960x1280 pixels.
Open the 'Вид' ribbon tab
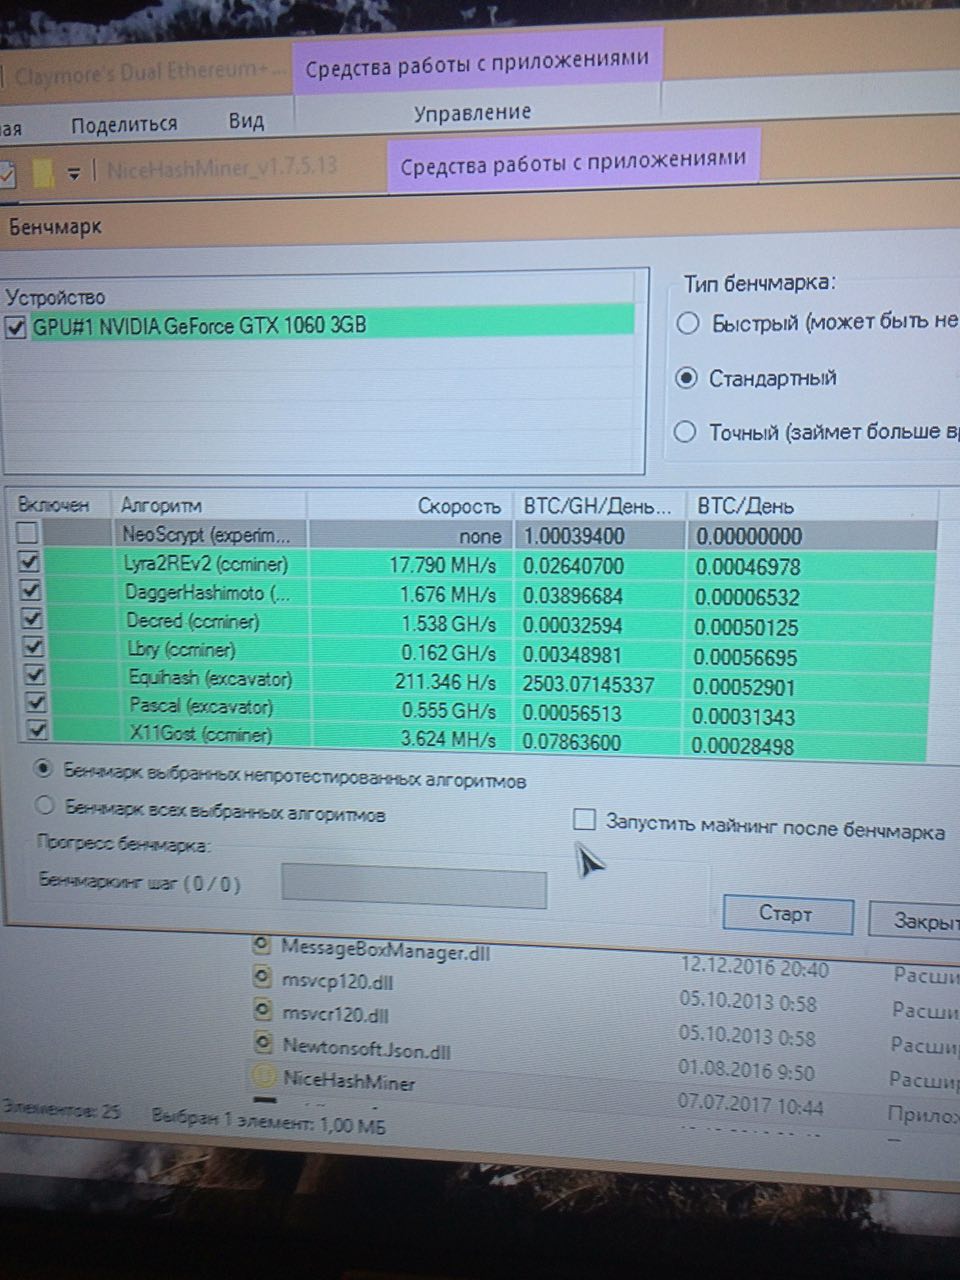pyautogui.click(x=246, y=121)
